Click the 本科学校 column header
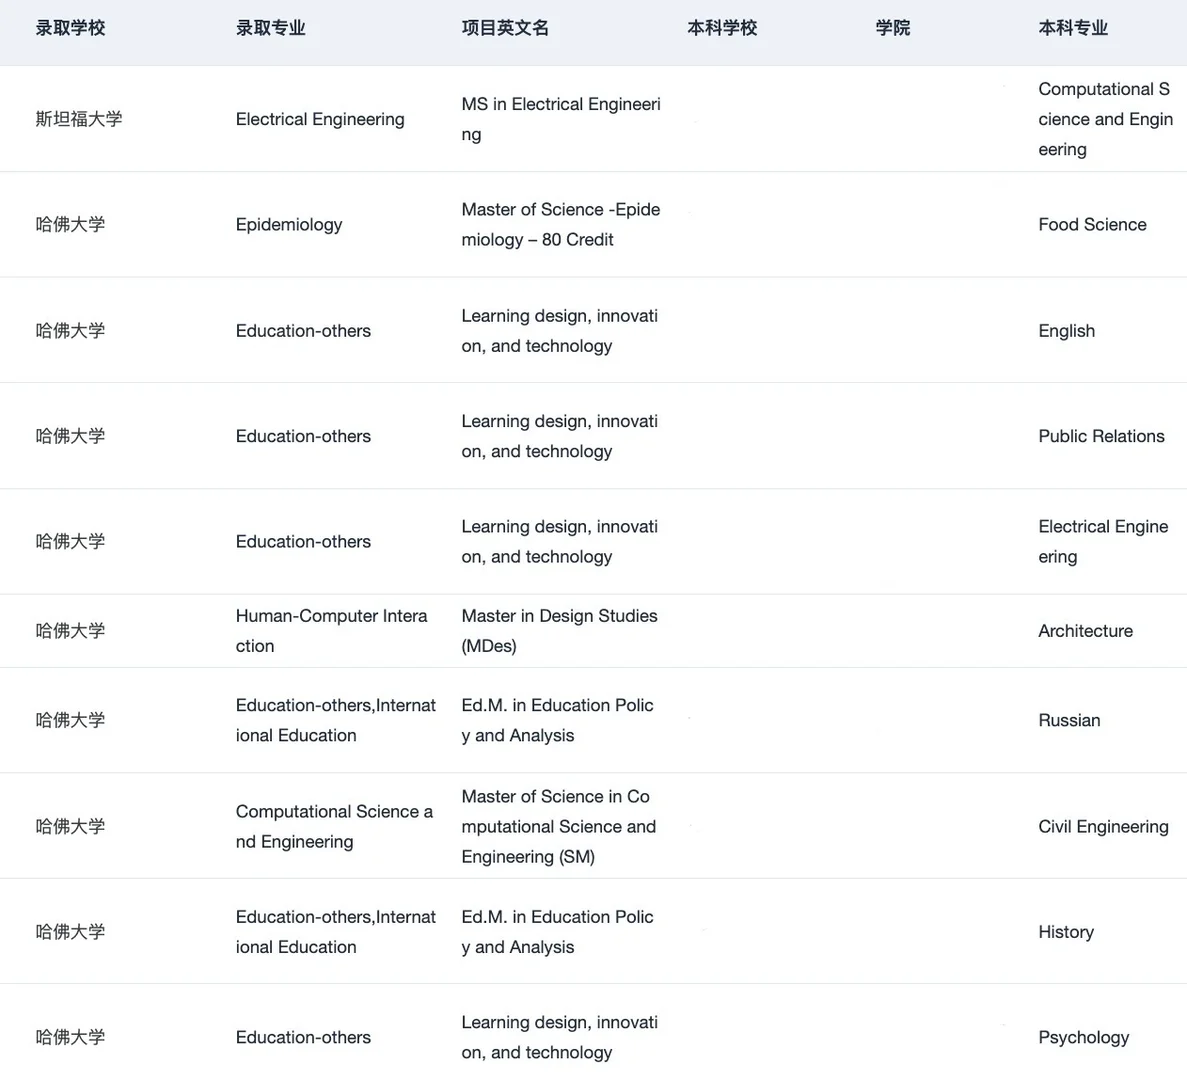Viewport: 1187px width, 1080px height. pos(722,28)
